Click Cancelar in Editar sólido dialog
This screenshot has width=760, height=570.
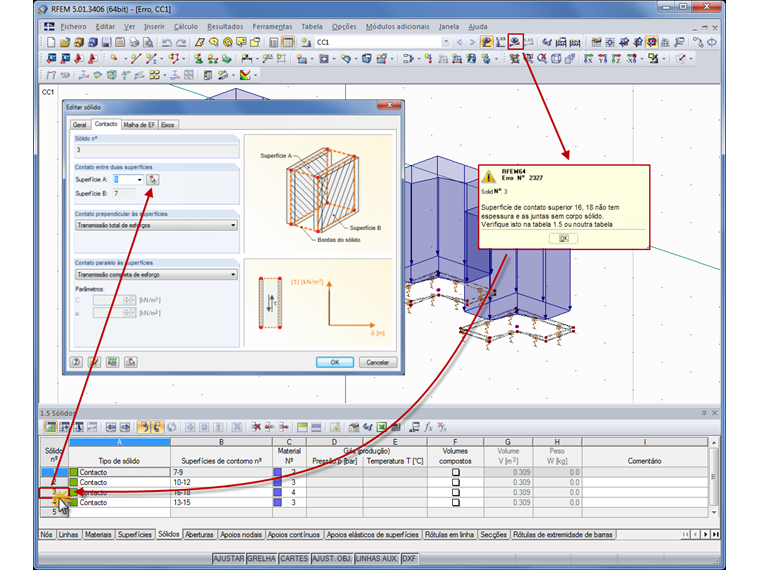378,363
